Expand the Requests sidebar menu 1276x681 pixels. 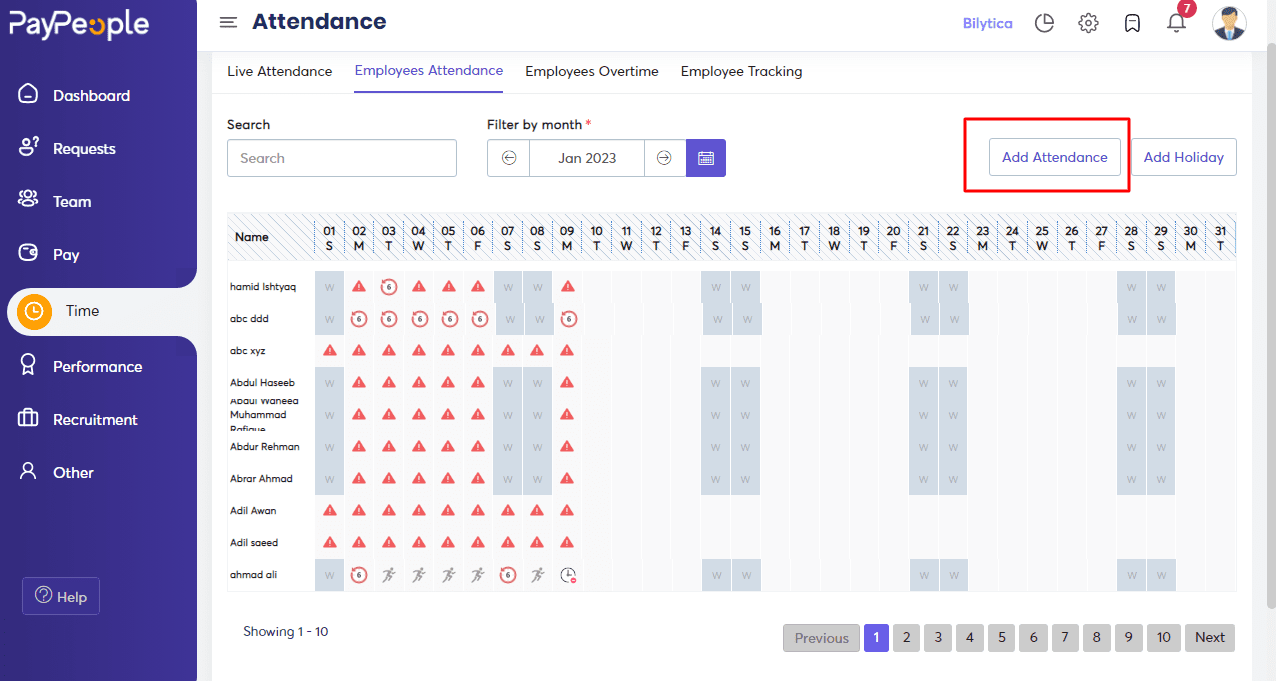coord(84,149)
